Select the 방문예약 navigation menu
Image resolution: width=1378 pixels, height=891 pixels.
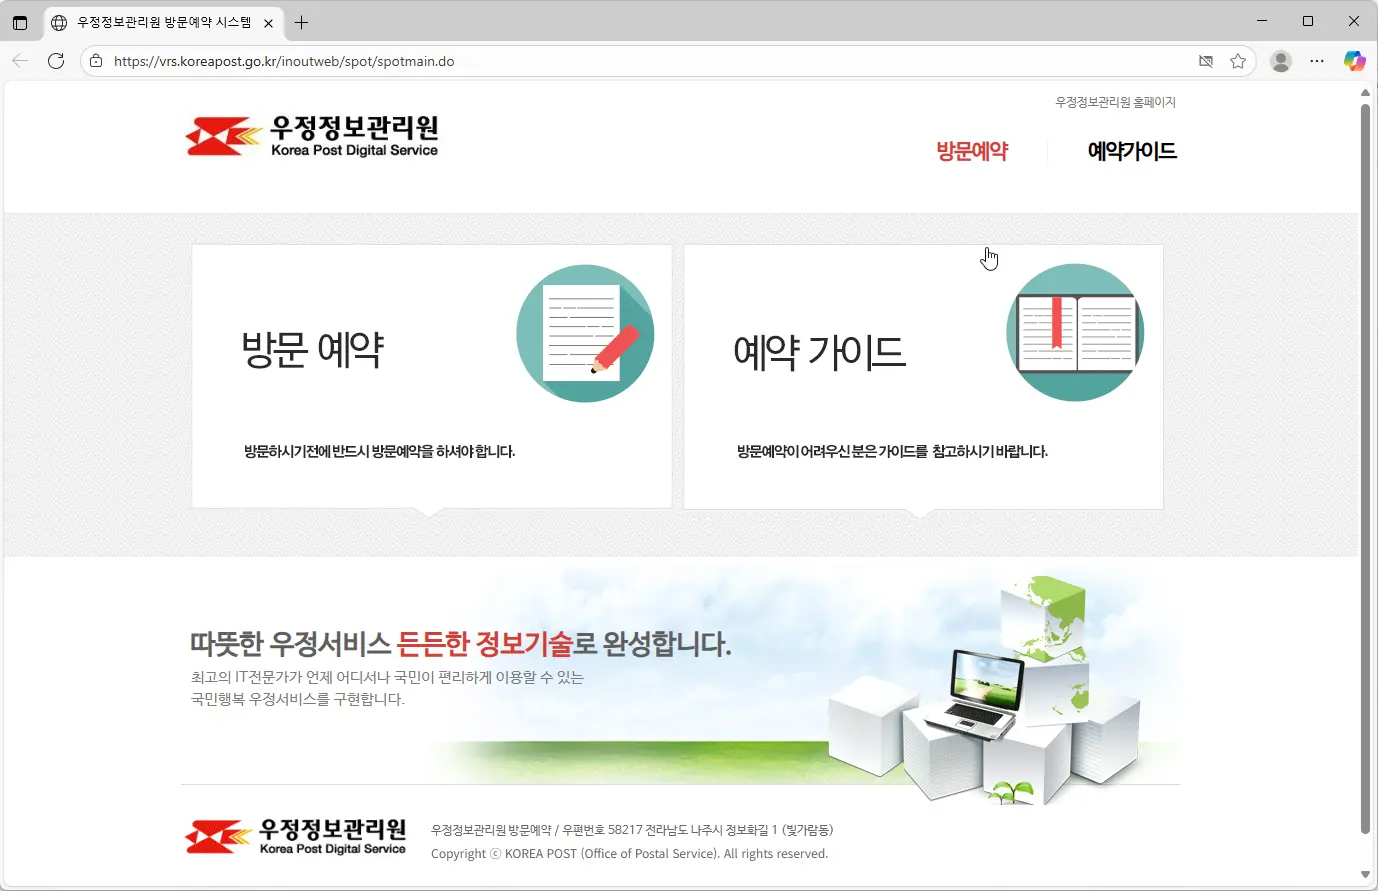coord(971,150)
